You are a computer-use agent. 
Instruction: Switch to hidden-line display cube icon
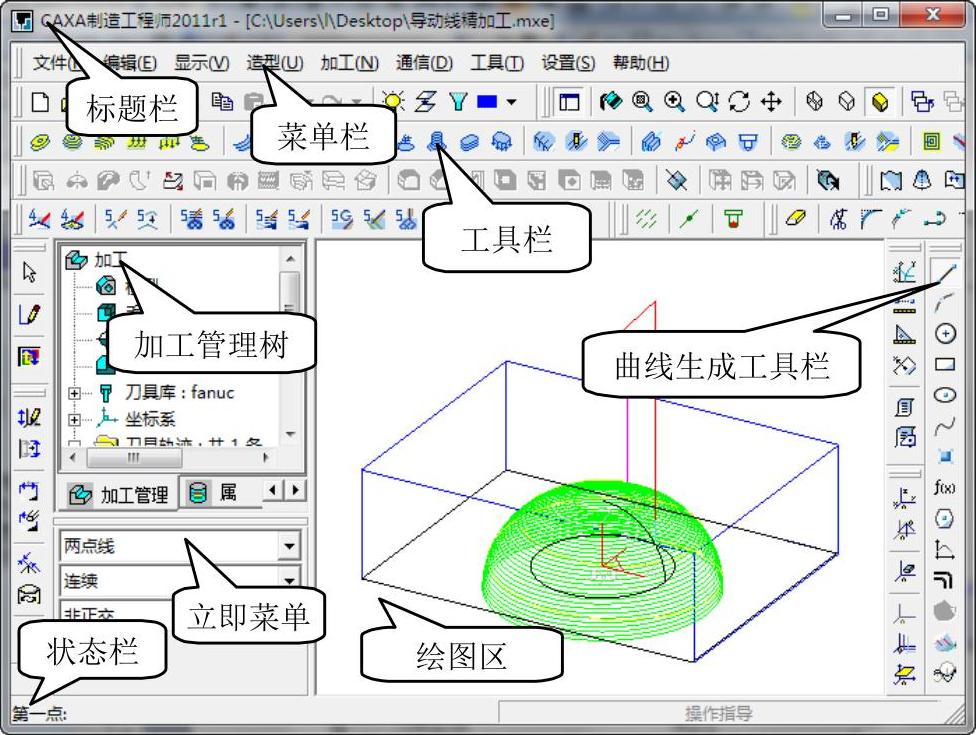[x=847, y=101]
